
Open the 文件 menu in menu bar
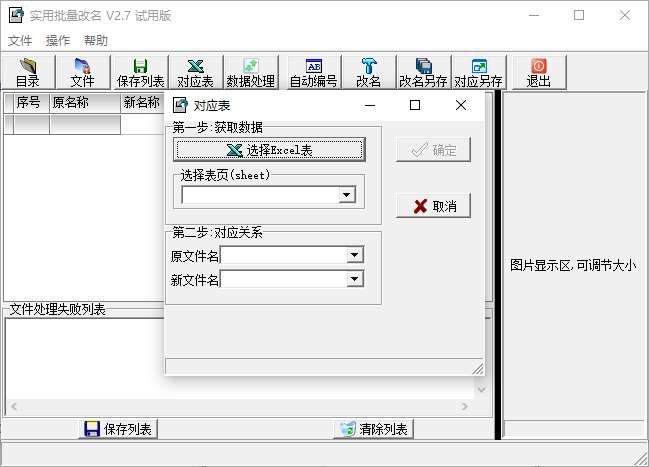click(20, 41)
